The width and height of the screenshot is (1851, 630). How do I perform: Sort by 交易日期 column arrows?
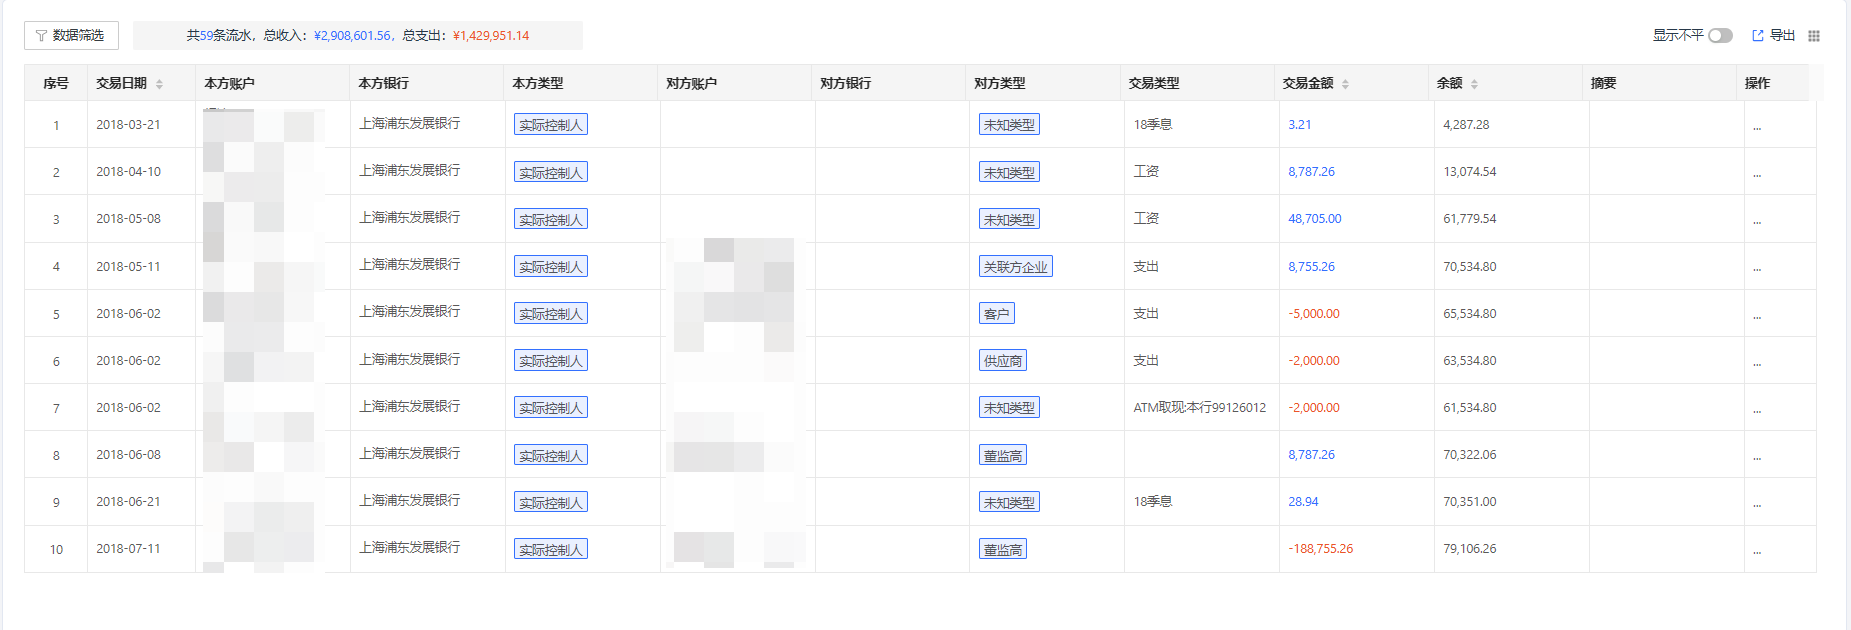coord(159,84)
